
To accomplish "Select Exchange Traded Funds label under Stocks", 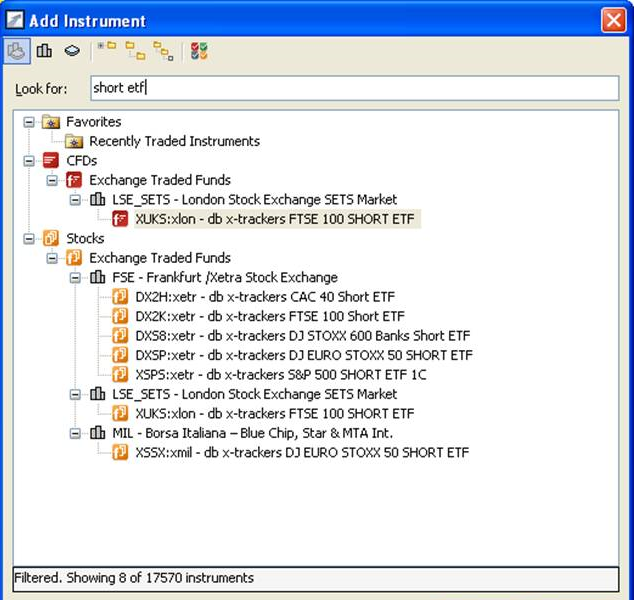I will (160, 258).
